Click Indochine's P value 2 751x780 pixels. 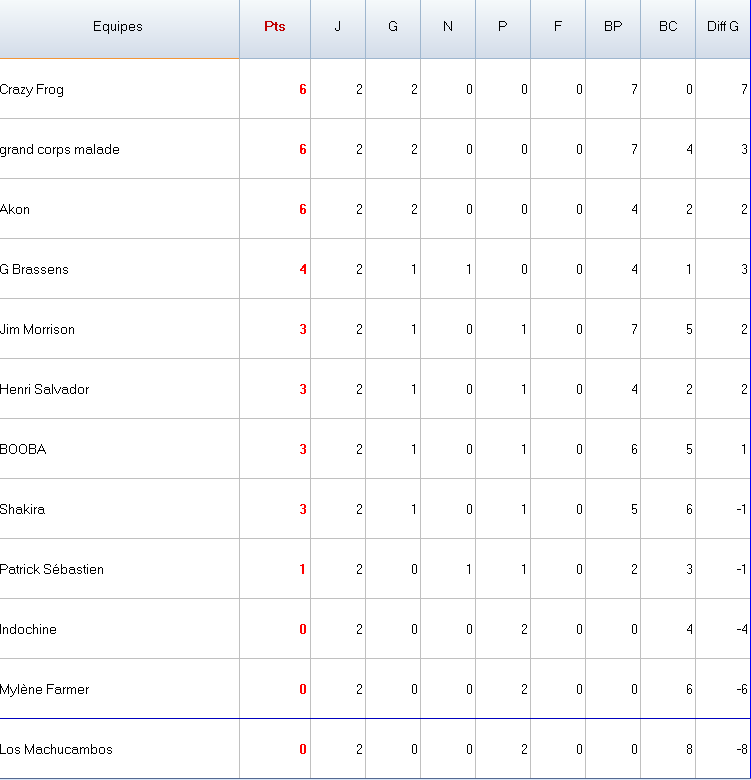524,630
